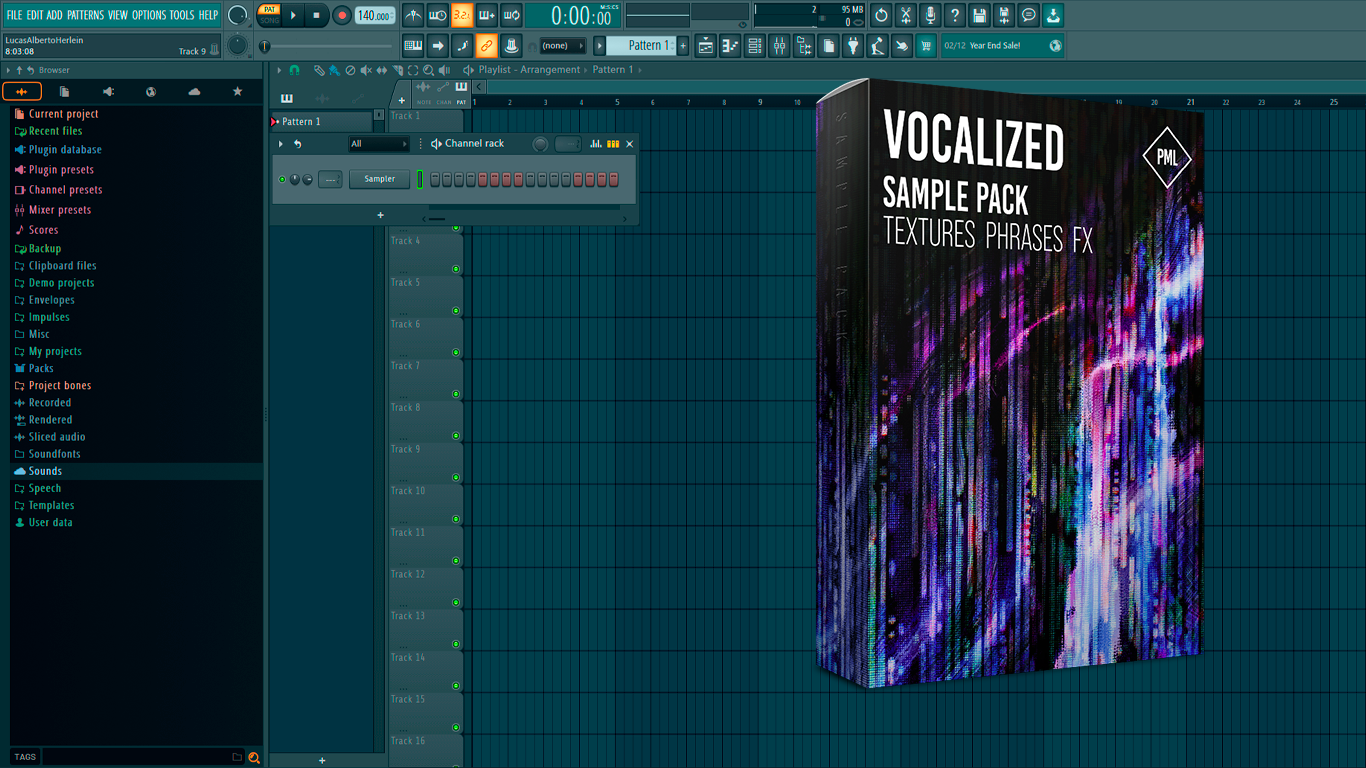Screen dimensions: 1366x768
Task: Open the (none) snap selector dropdown
Action: coord(562,45)
